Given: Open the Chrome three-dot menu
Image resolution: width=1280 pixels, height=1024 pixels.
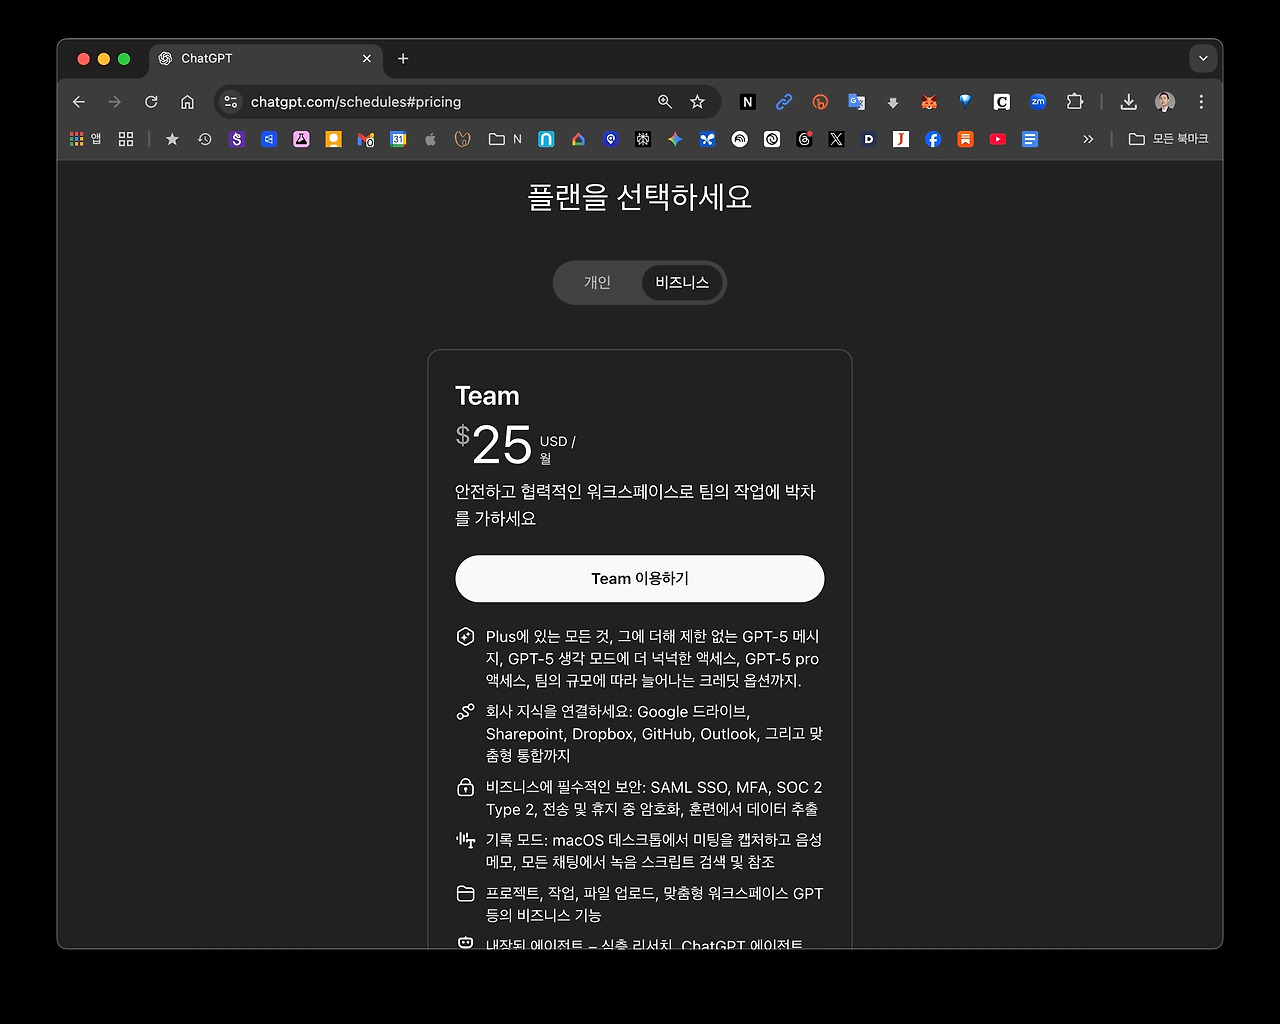Looking at the screenshot, I should 1201,102.
